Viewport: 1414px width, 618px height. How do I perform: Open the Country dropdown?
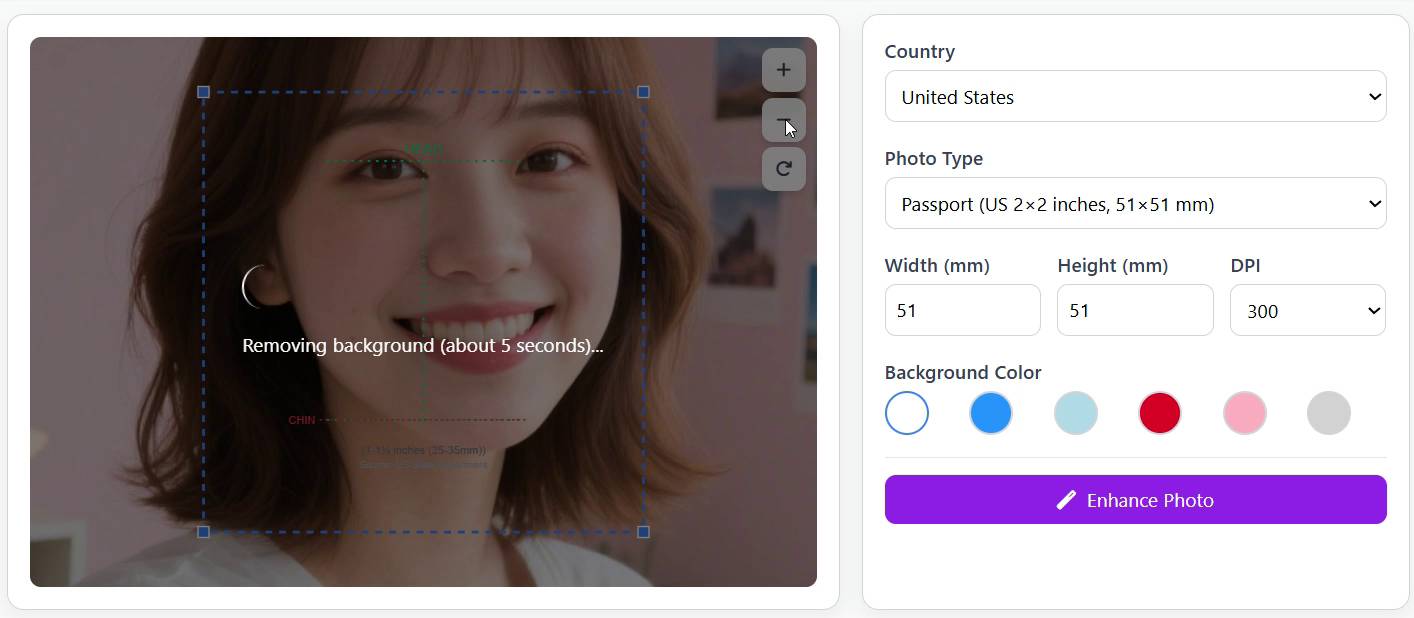1135,97
